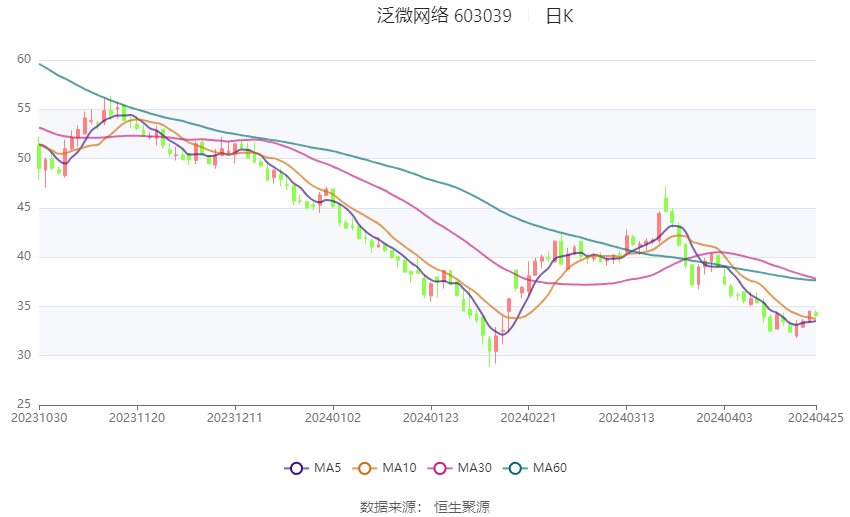Image resolution: width=850 pixels, height=517 pixels.
Task: Click the 恒生聚源 data source text
Action: pyautogui.click(x=462, y=507)
